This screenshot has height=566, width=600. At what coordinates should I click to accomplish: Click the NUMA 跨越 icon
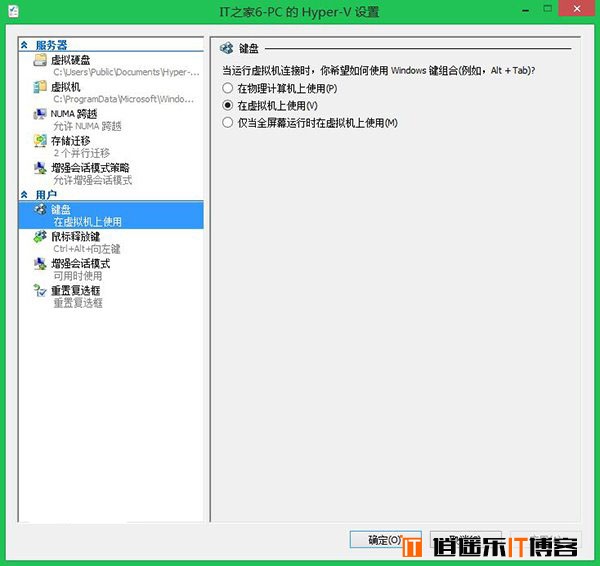(x=40, y=114)
